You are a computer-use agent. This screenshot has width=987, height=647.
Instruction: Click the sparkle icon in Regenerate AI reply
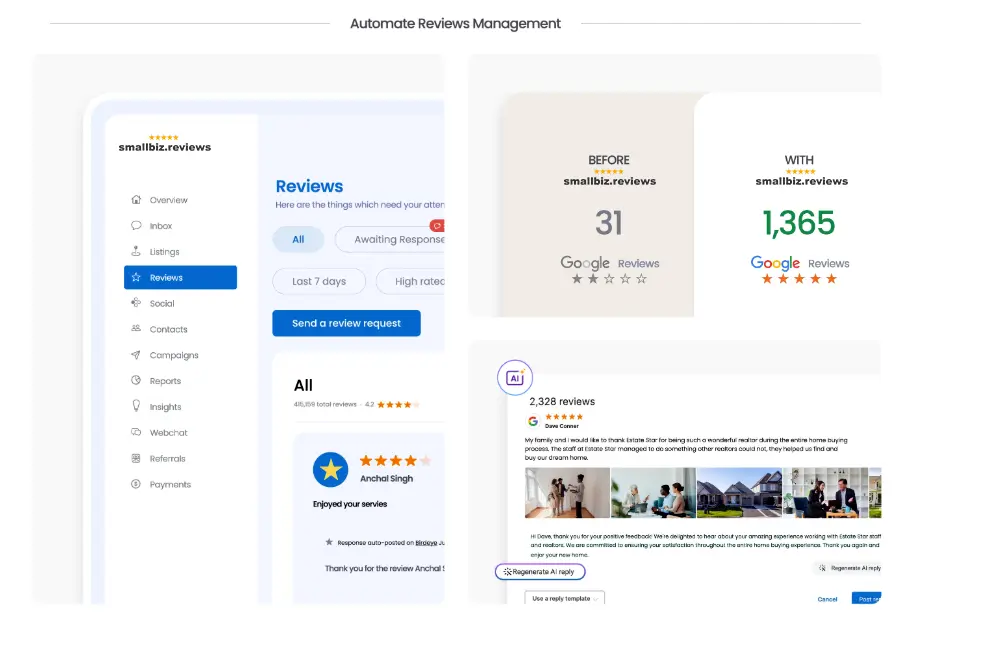pos(507,571)
